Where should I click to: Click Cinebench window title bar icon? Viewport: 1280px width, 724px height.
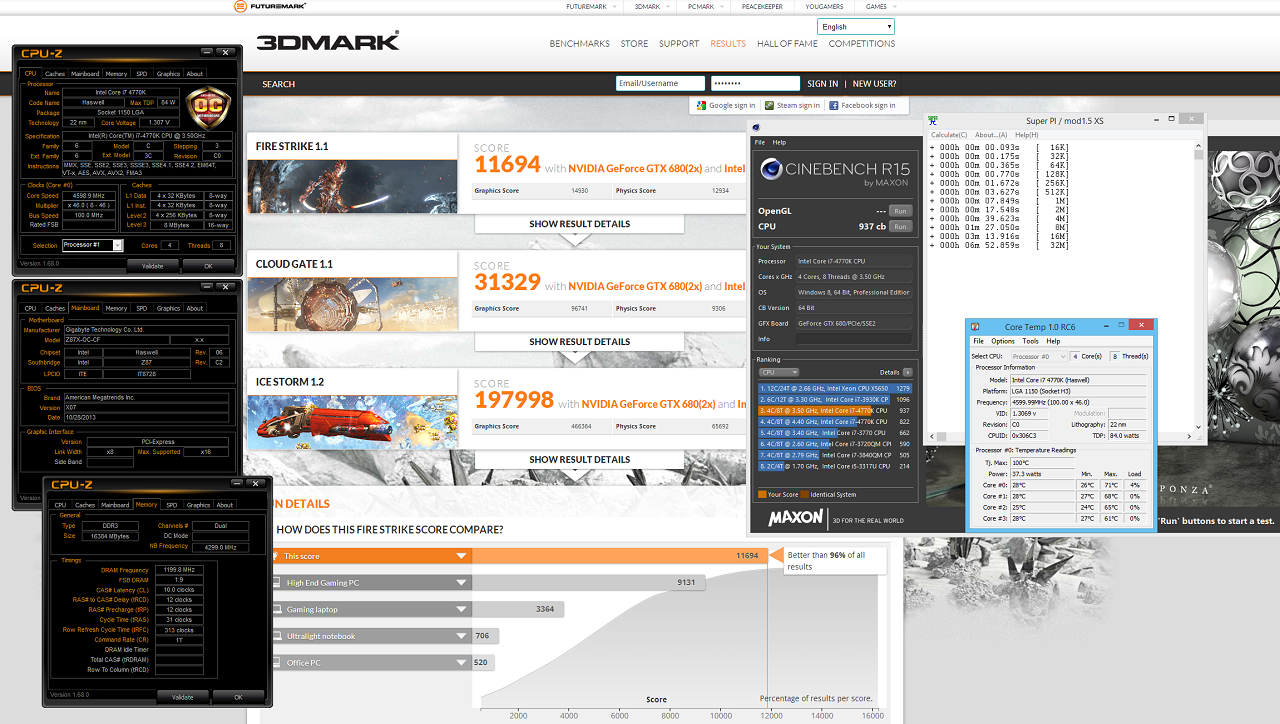click(756, 127)
